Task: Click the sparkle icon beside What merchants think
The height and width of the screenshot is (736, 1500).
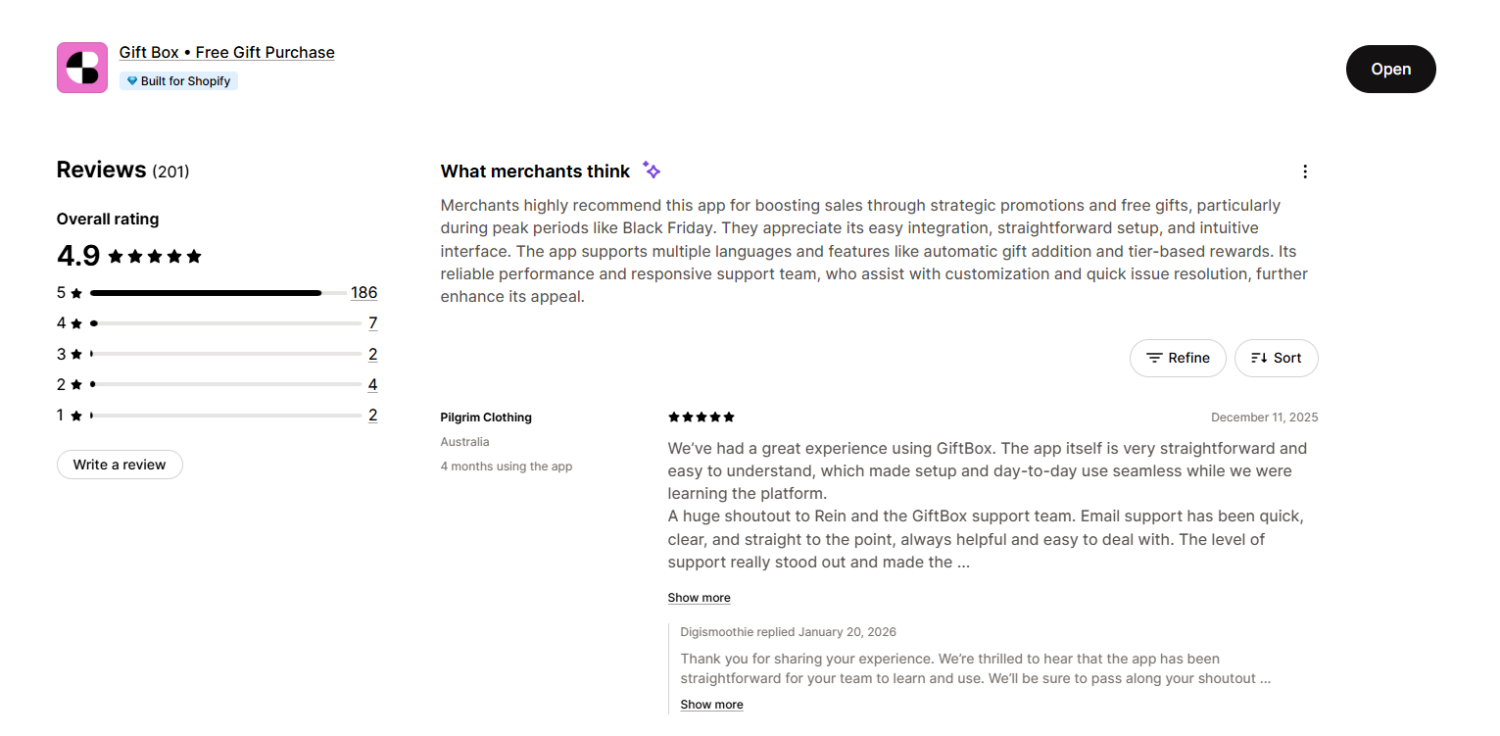Action: pos(651,169)
